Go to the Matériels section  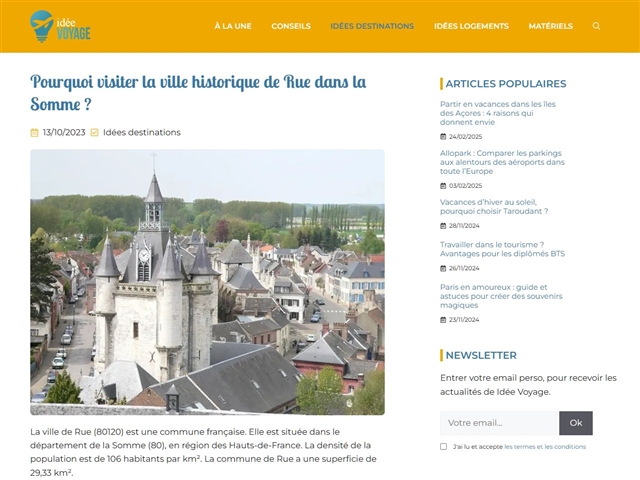tap(550, 26)
